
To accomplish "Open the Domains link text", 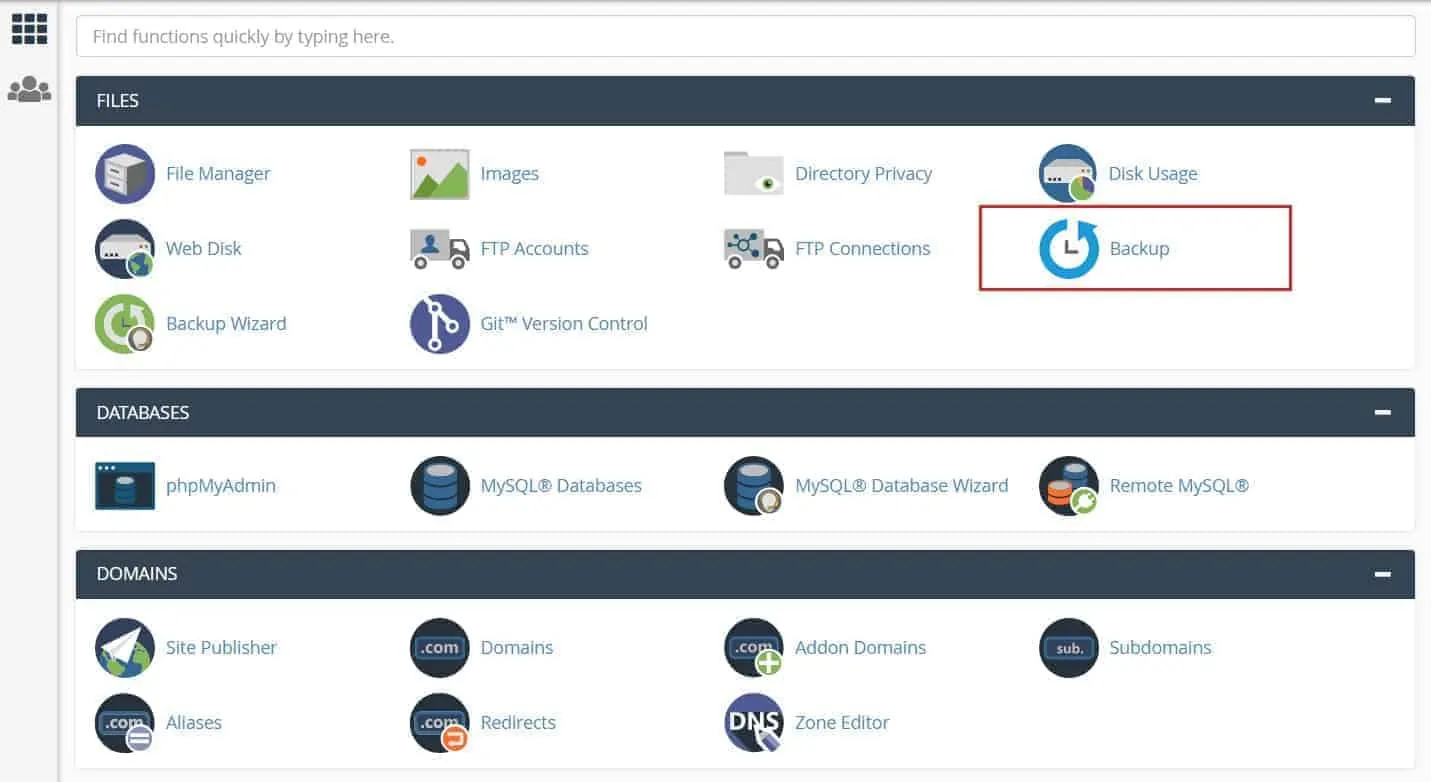I will tap(517, 648).
